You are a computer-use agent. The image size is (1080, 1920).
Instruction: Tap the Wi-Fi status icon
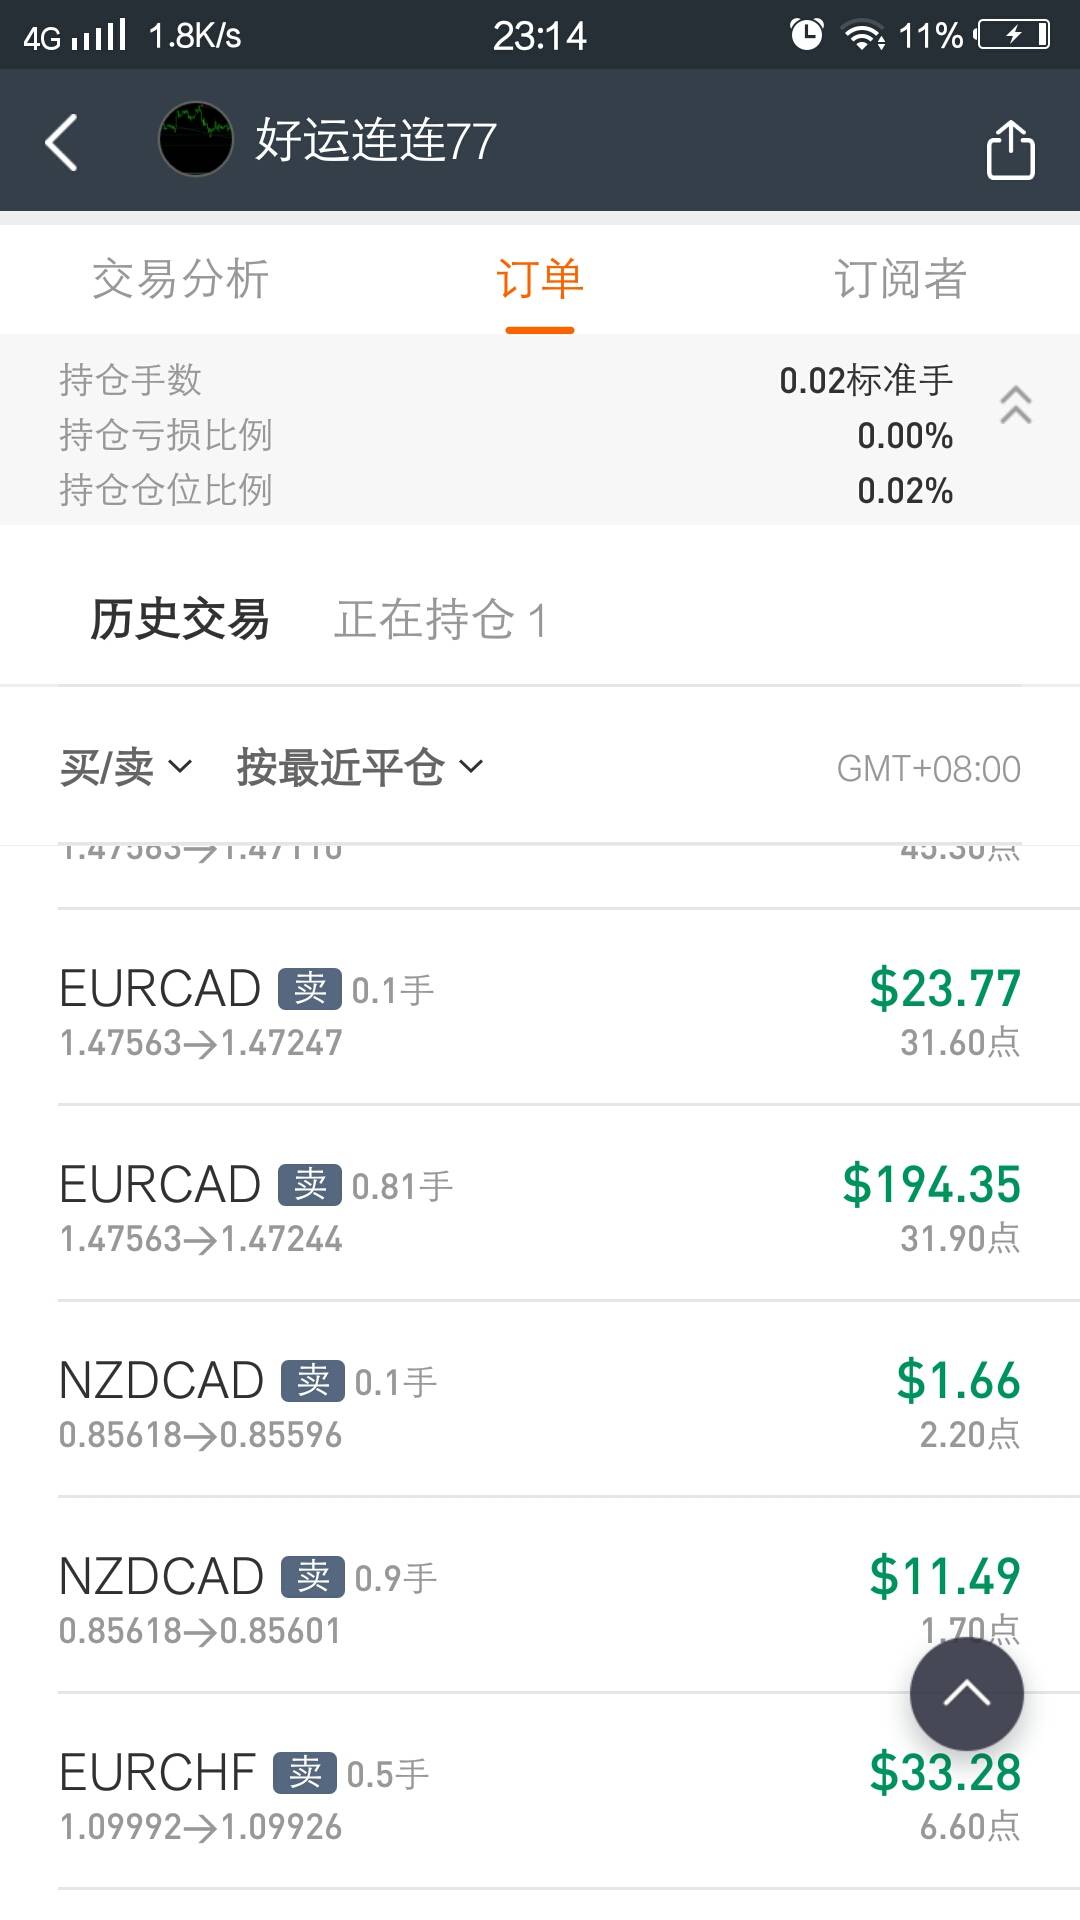point(863,36)
